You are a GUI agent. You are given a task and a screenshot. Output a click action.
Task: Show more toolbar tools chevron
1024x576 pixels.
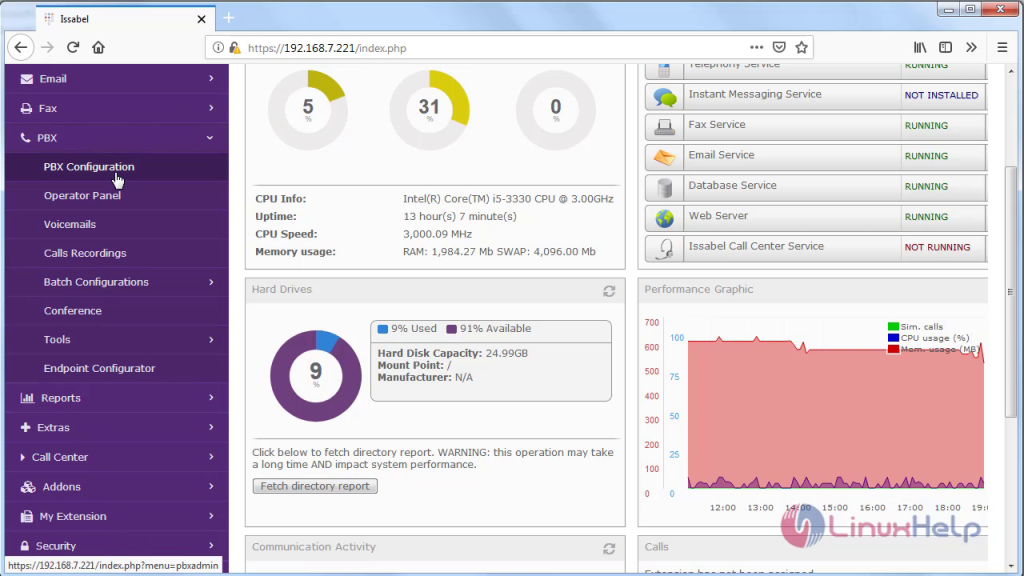coord(971,47)
